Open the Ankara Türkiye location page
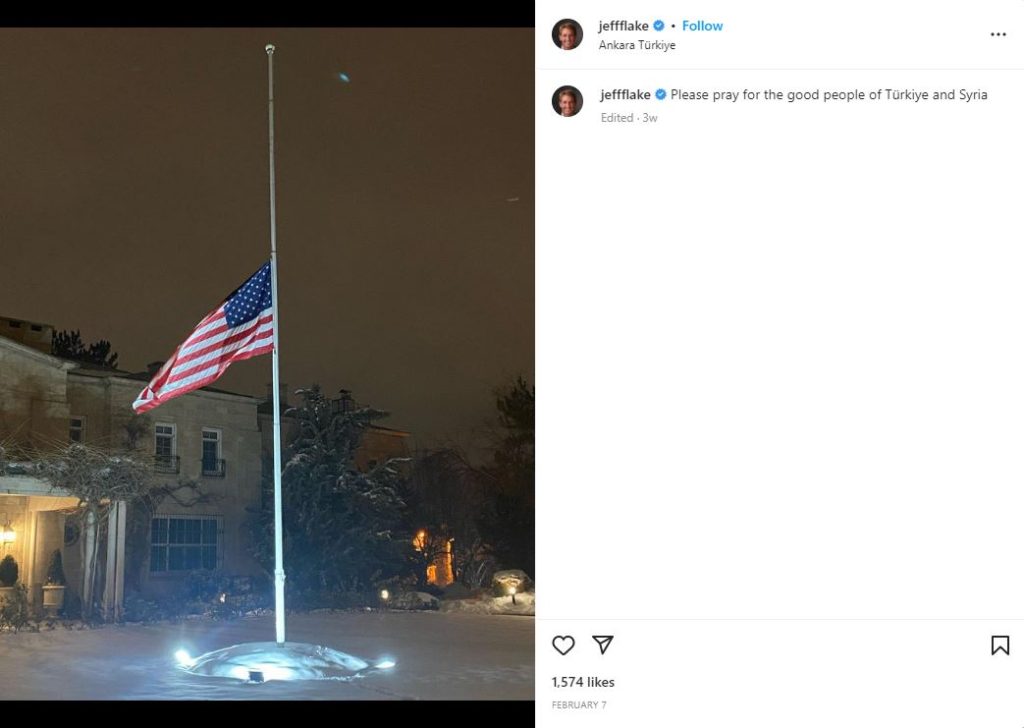Screen dimensions: 1024x728 pyautogui.click(x=637, y=45)
